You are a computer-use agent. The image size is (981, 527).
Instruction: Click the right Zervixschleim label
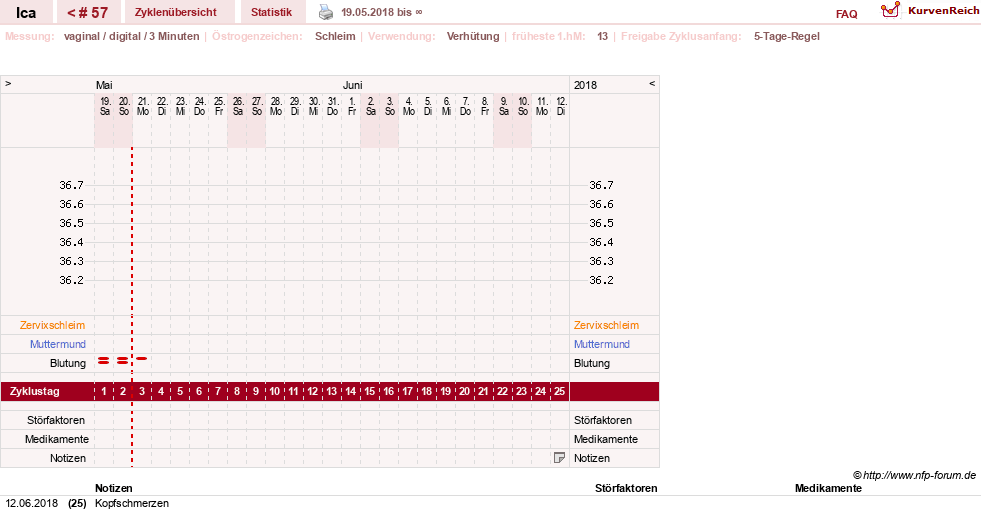click(x=606, y=325)
